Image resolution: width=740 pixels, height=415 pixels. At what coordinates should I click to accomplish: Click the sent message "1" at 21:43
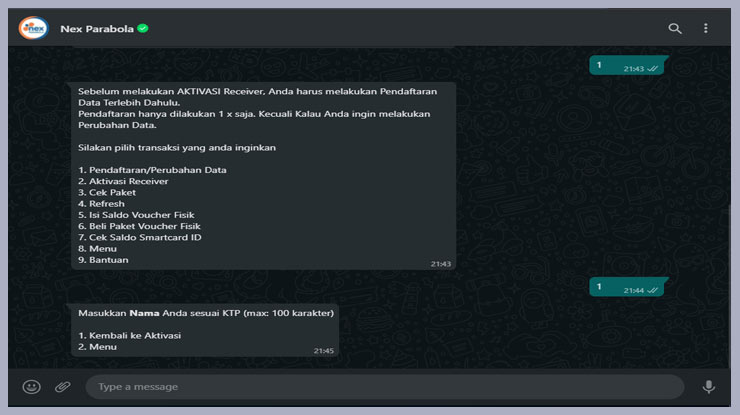click(x=627, y=65)
